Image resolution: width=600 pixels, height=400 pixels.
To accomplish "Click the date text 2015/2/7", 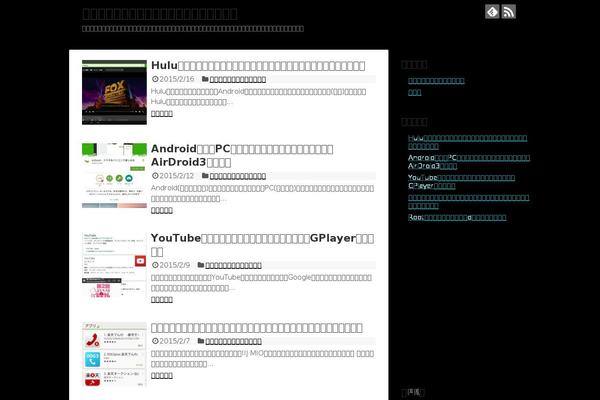I will pos(174,341).
